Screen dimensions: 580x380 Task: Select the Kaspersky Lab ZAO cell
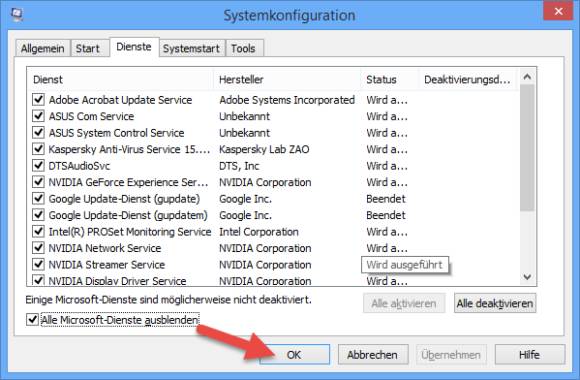click(264, 149)
